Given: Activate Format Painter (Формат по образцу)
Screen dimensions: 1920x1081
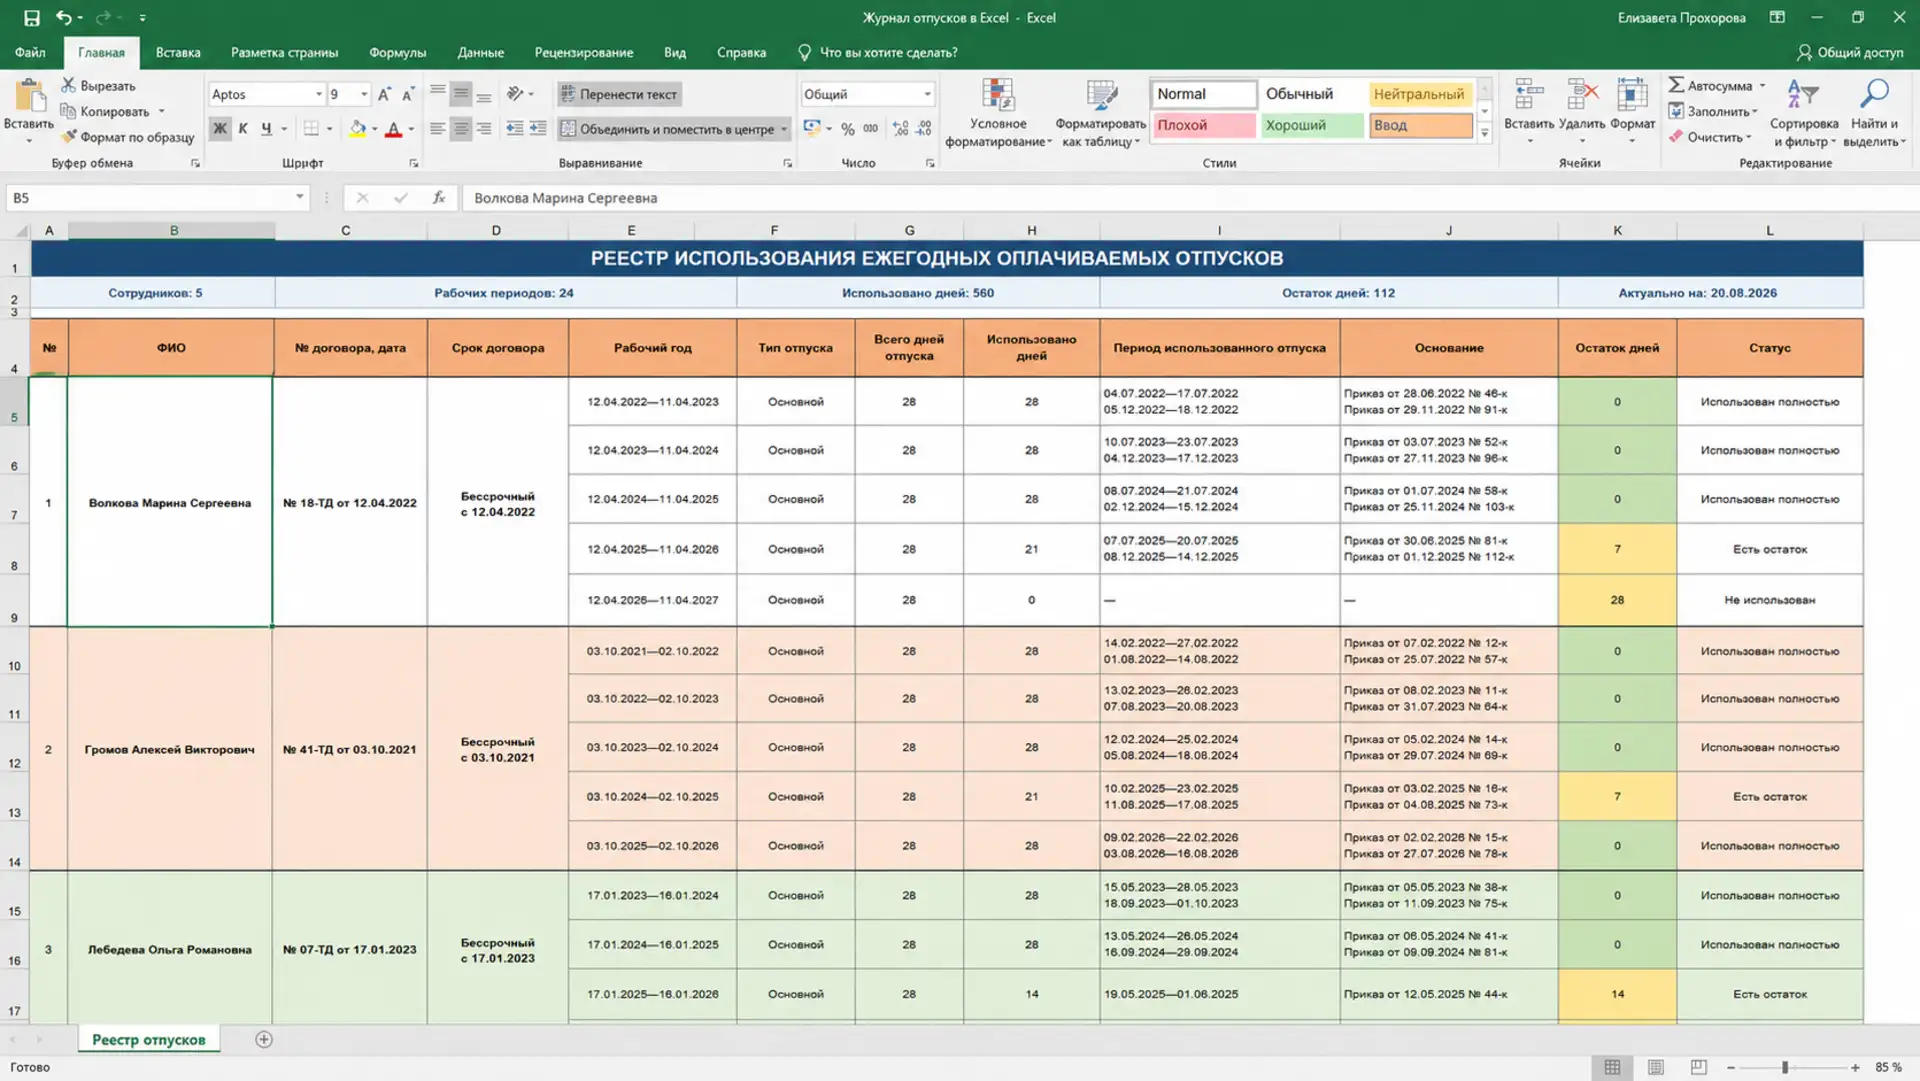Looking at the screenshot, I should [x=127, y=137].
